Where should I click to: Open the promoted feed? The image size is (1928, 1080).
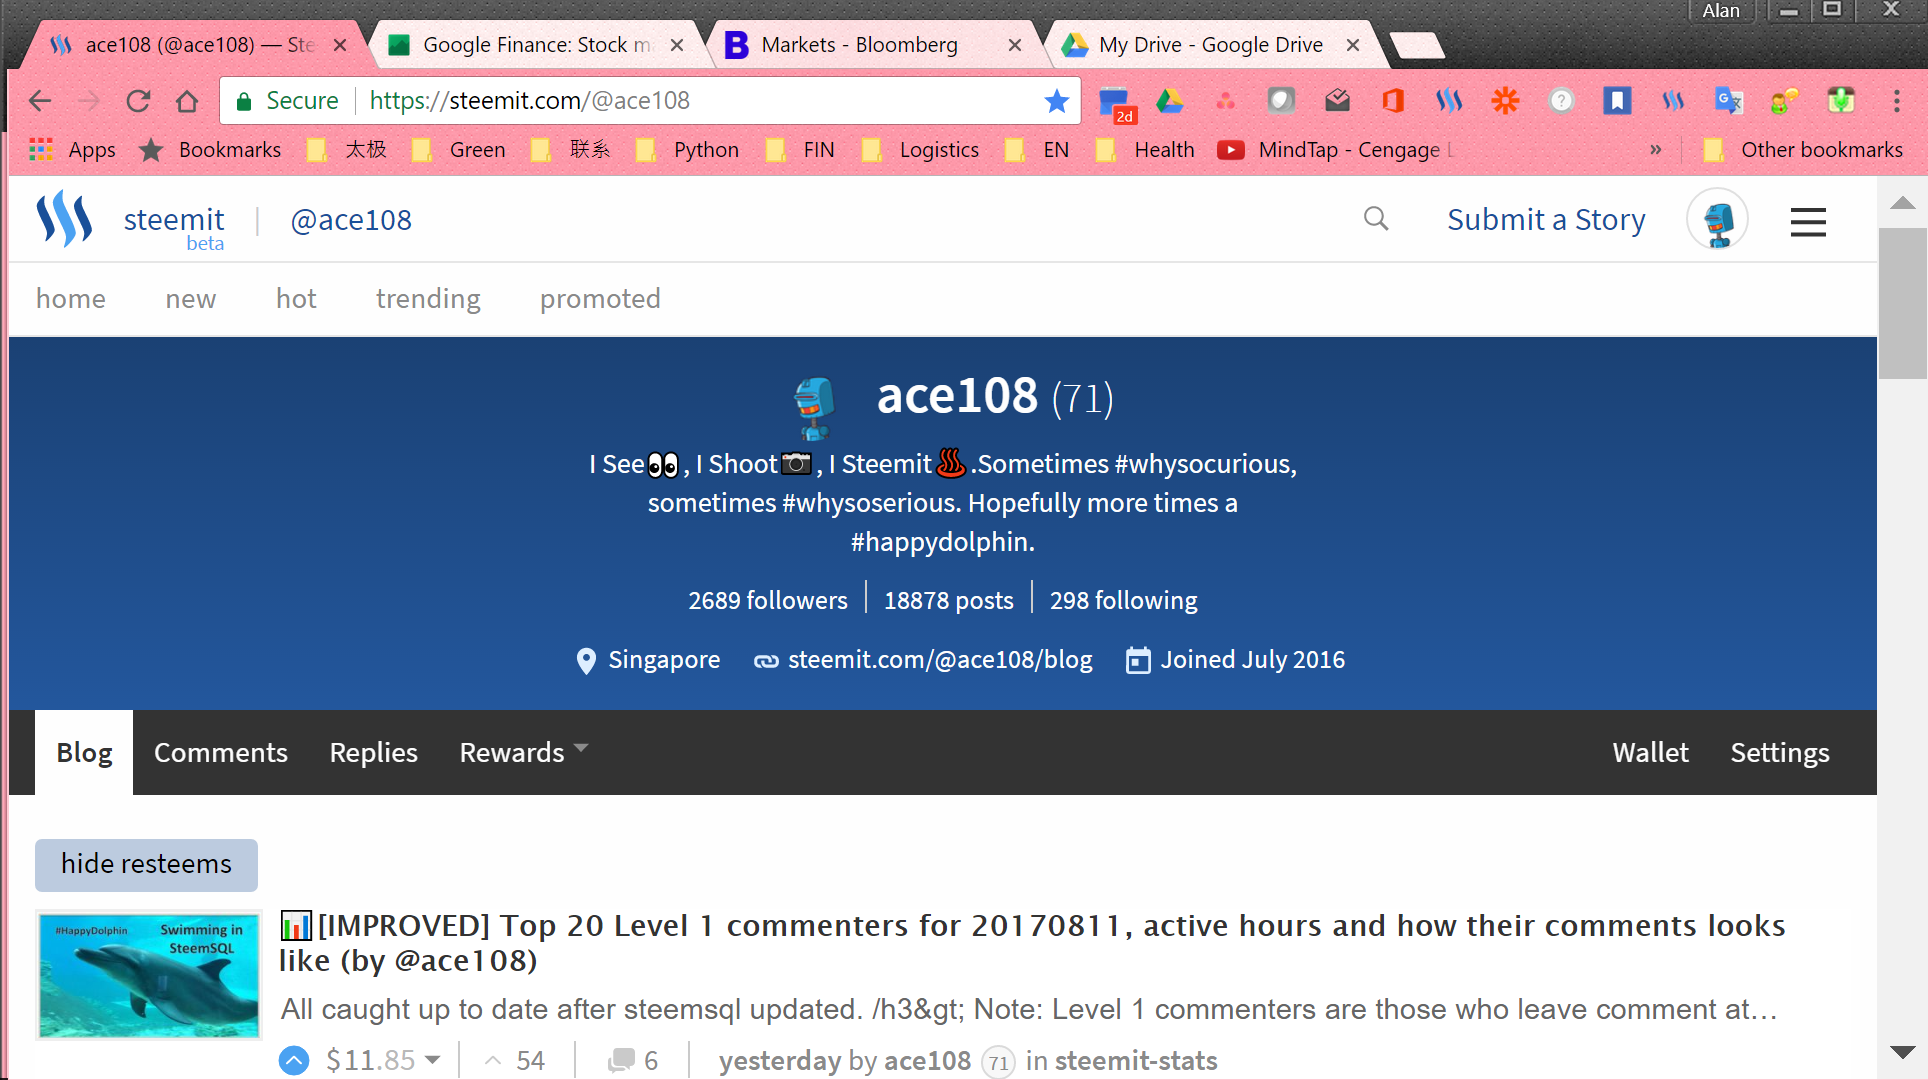click(x=600, y=299)
